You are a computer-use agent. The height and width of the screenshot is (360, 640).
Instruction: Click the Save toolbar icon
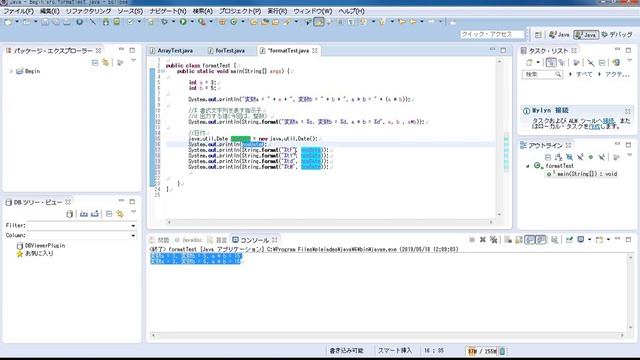[45, 22]
